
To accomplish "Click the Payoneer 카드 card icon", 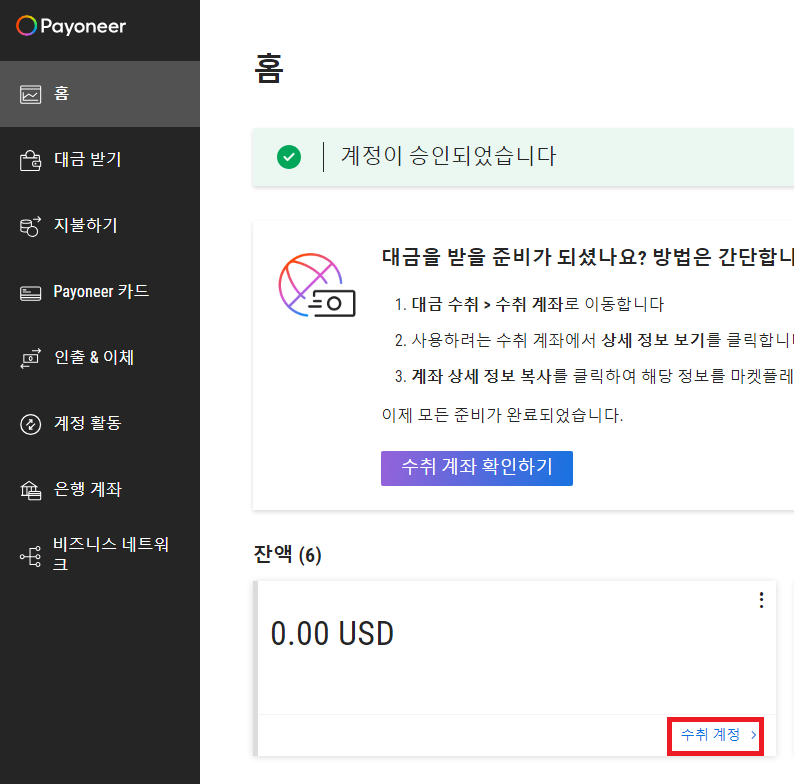I will pos(30,293).
